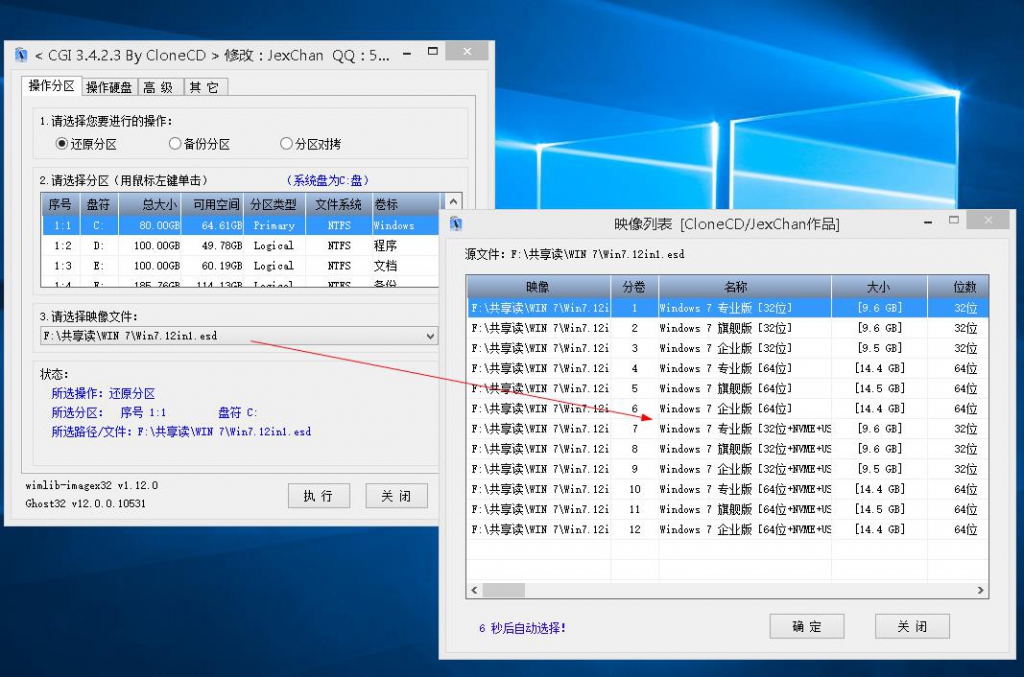
Task: Select image 9, 企业版 32位+NVME
Action: coord(728,469)
